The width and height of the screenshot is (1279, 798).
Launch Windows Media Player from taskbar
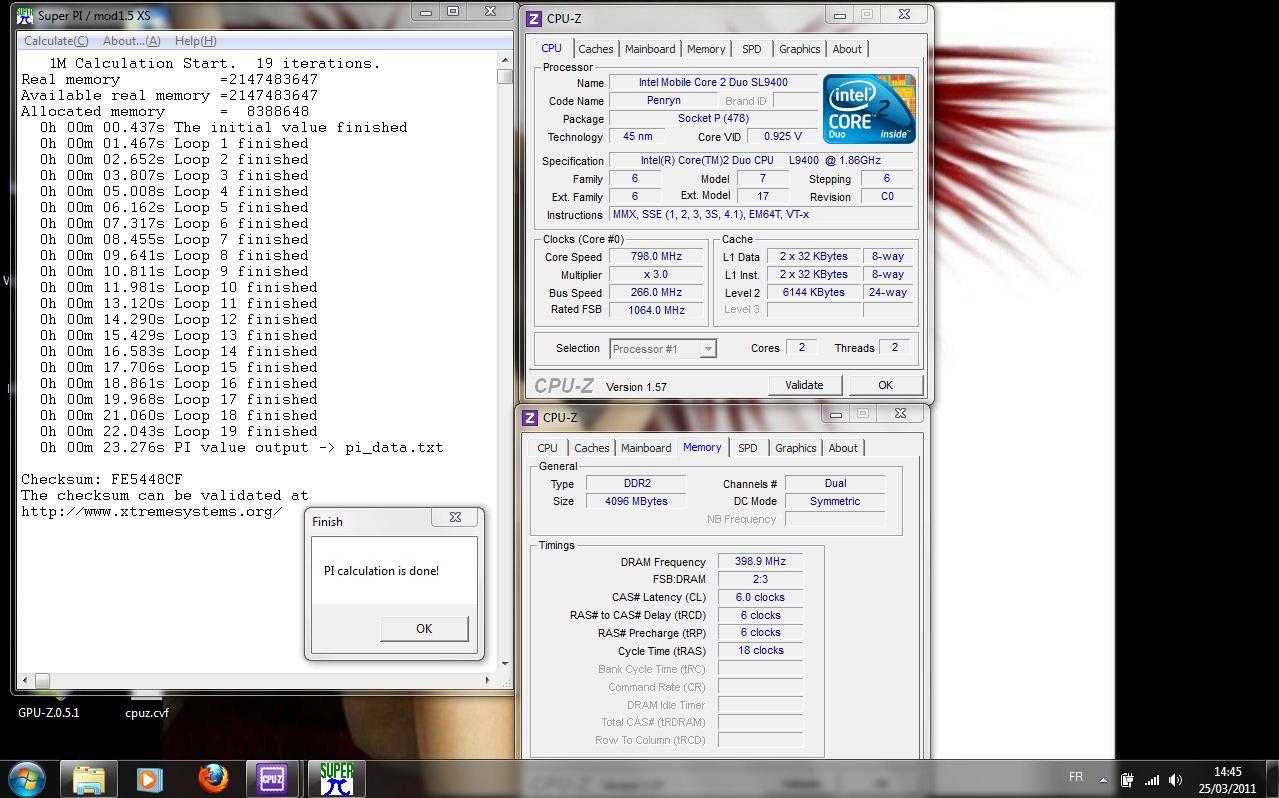(149, 779)
